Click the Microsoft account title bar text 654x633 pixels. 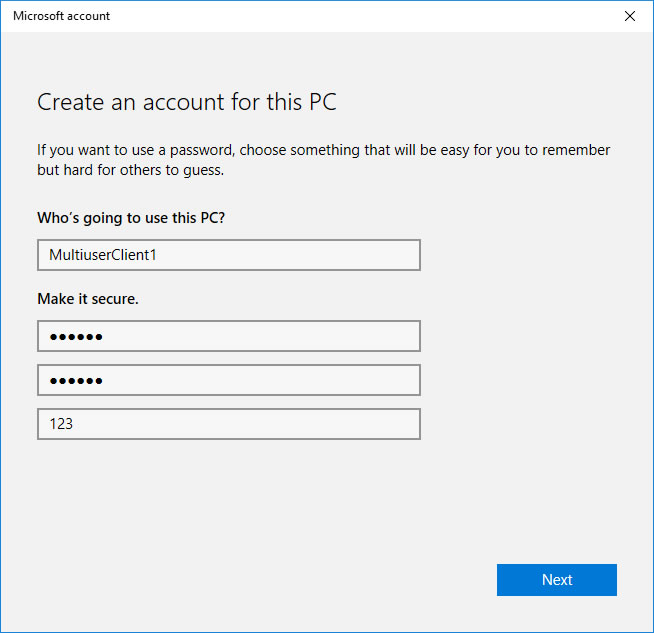pyautogui.click(x=61, y=16)
